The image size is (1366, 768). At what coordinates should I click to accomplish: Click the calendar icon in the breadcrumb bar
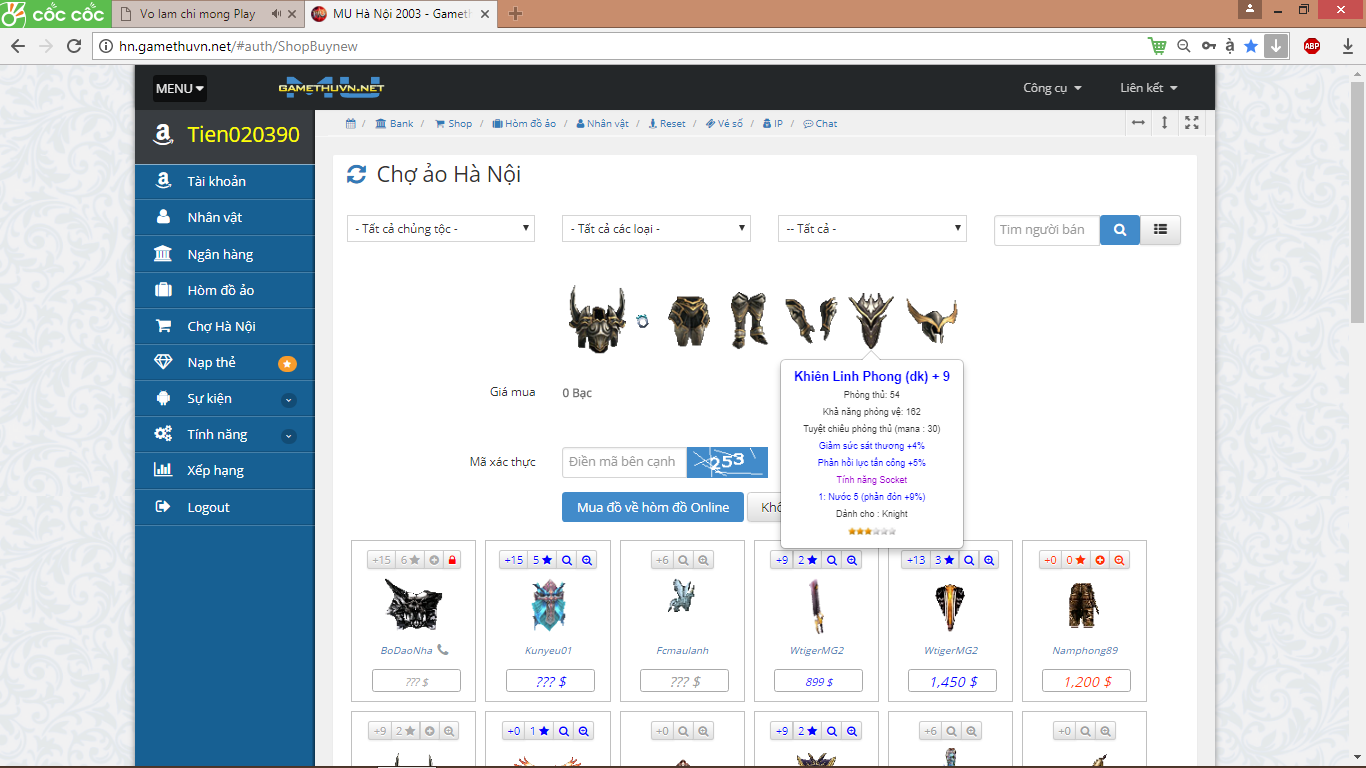pos(351,124)
